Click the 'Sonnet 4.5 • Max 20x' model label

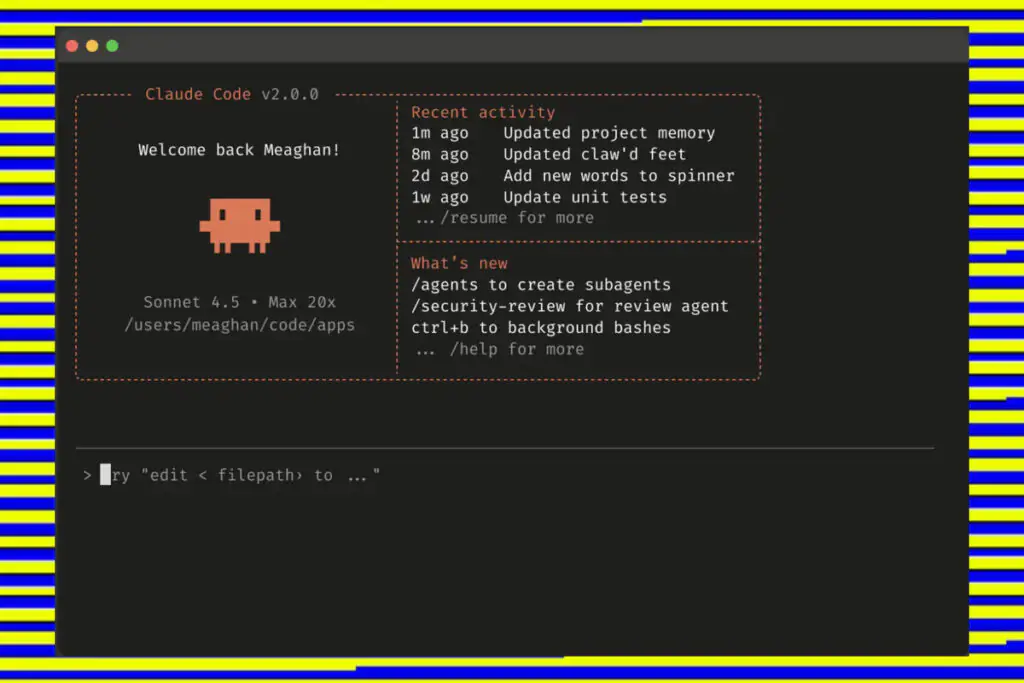[239, 302]
